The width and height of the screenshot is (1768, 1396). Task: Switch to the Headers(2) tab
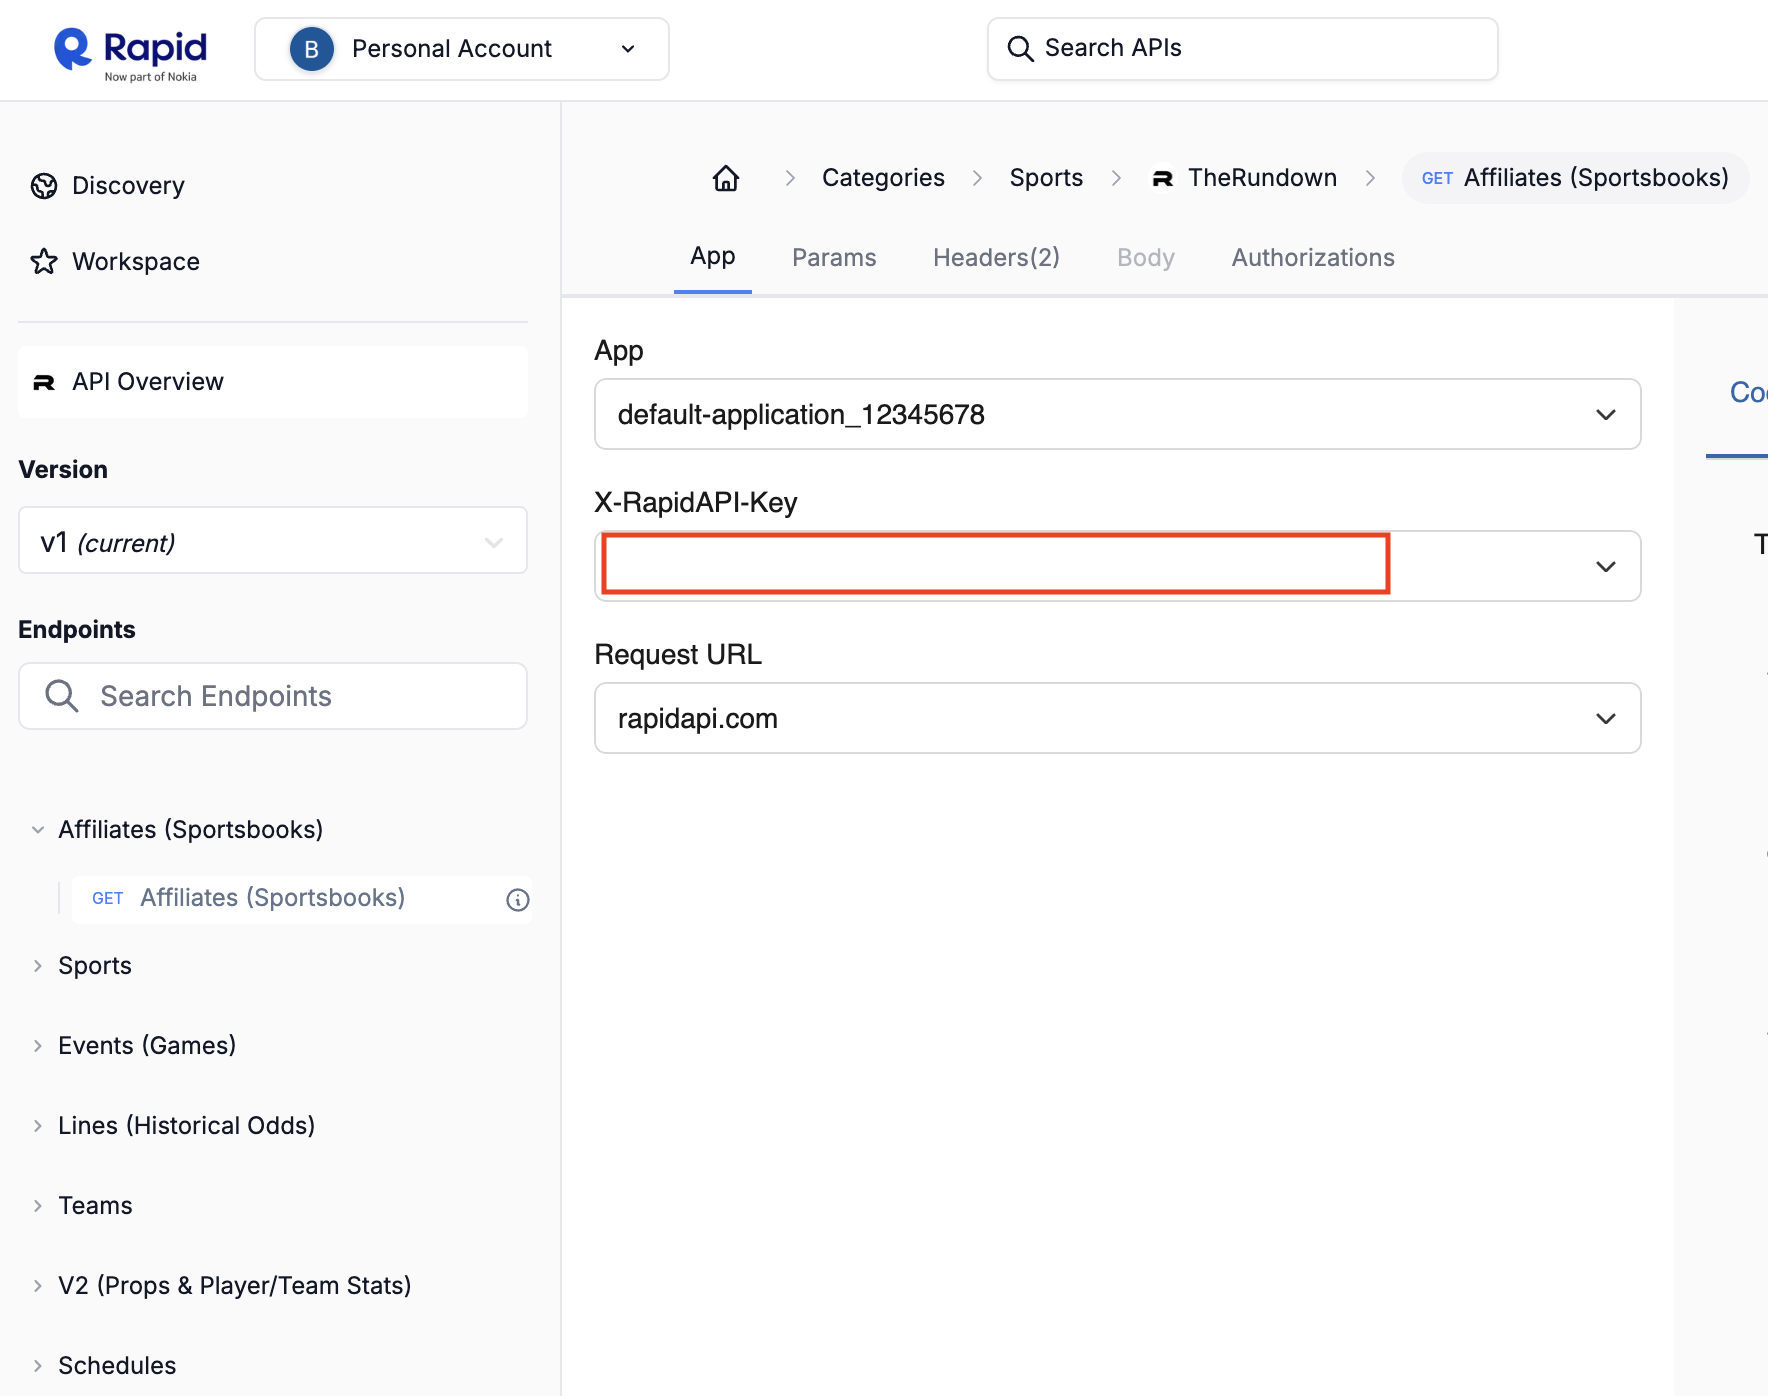pyautogui.click(x=996, y=258)
